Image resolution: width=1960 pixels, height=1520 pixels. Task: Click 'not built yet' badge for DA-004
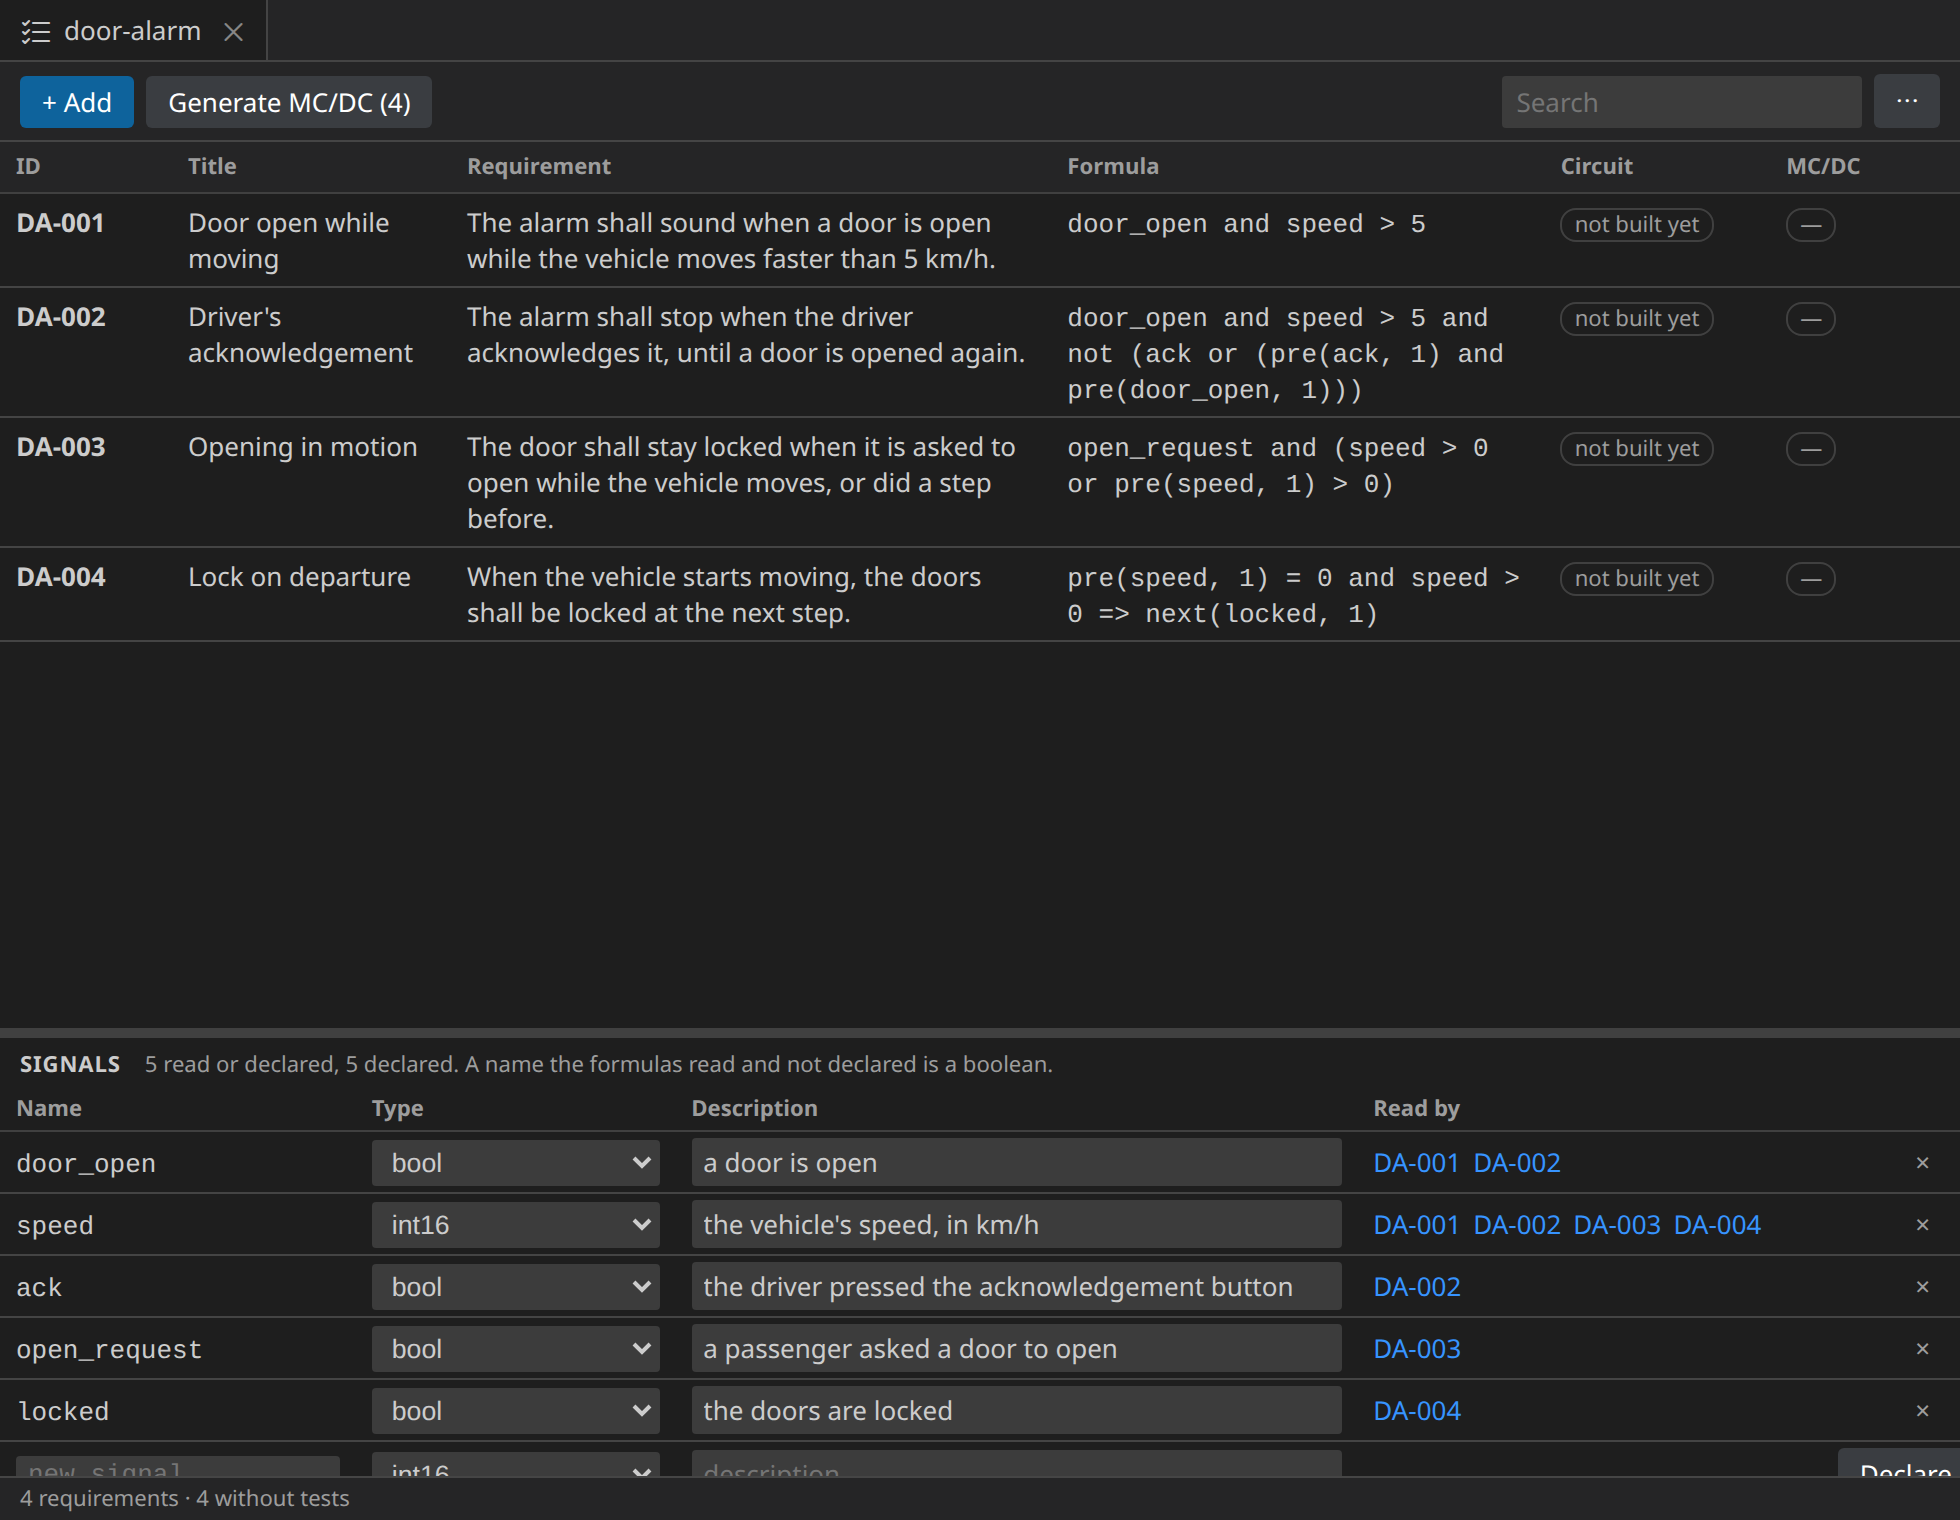pyautogui.click(x=1636, y=579)
